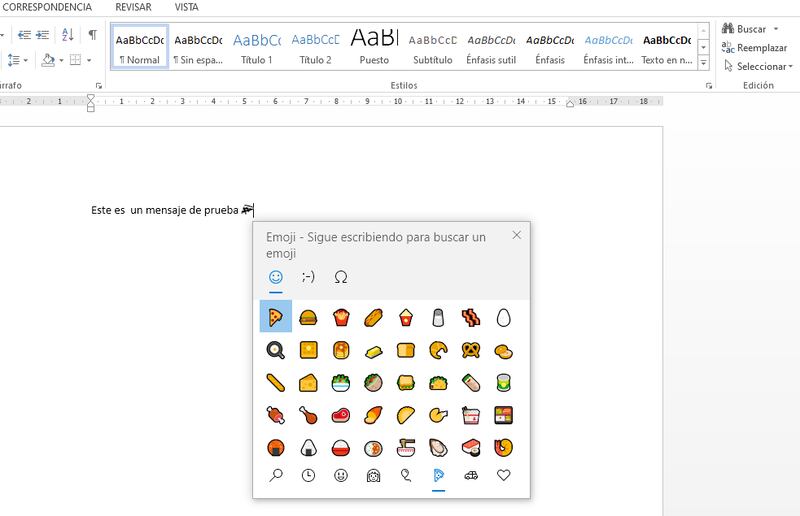The height and width of the screenshot is (516, 800).
Task: Choose the croissant emoji
Action: click(x=439, y=350)
